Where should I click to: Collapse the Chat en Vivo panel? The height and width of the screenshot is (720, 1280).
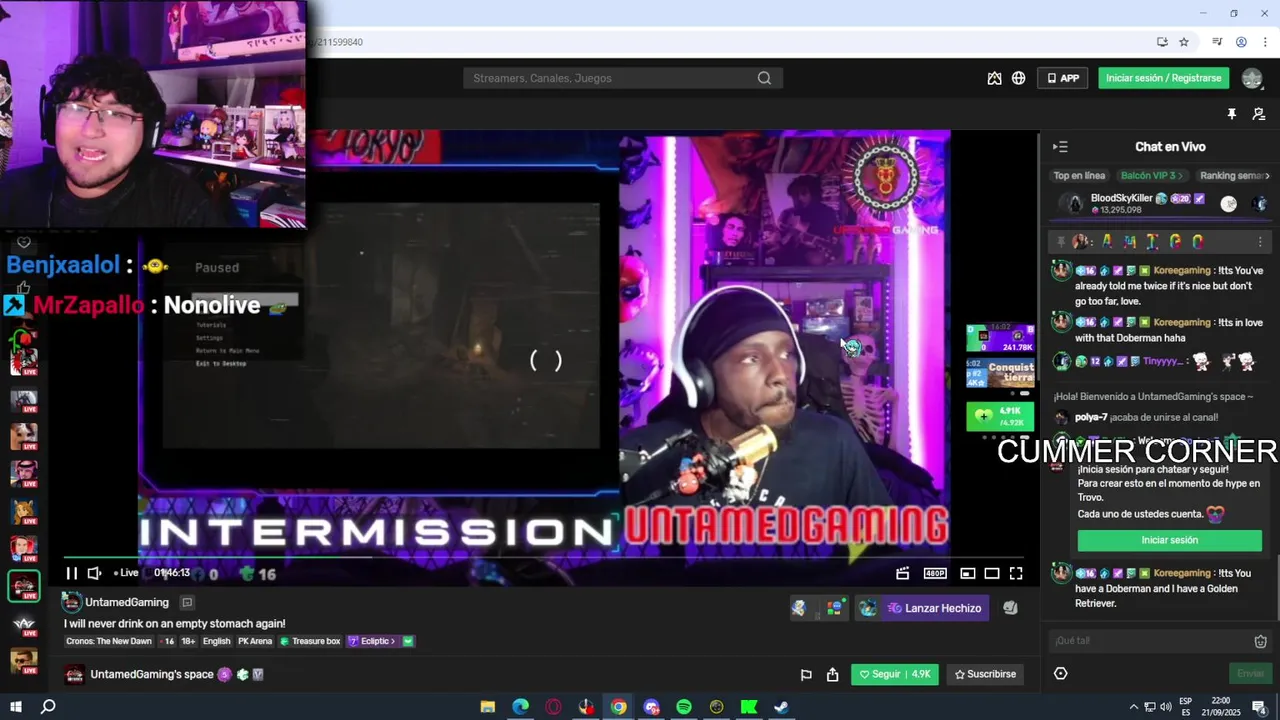pos(1060,147)
